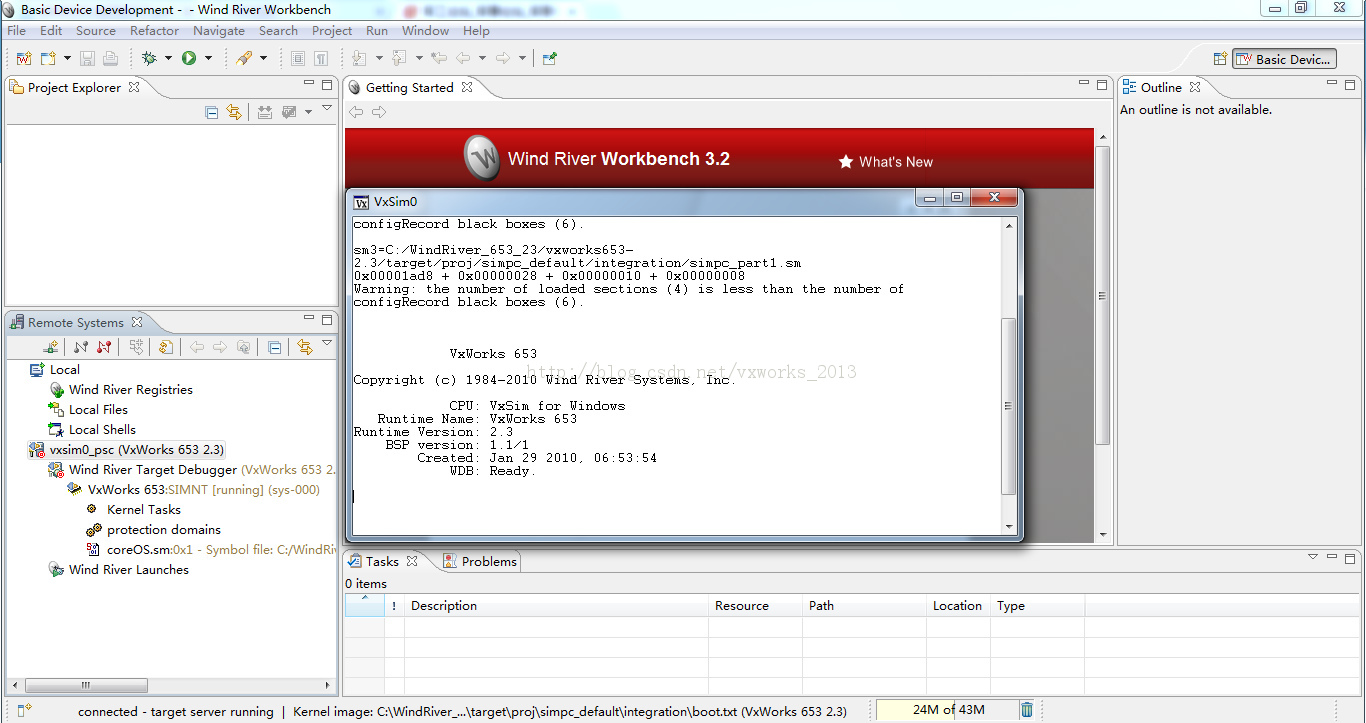Toggle block selection mode toolbar button
The image size is (1366, 723).
(x=298, y=58)
